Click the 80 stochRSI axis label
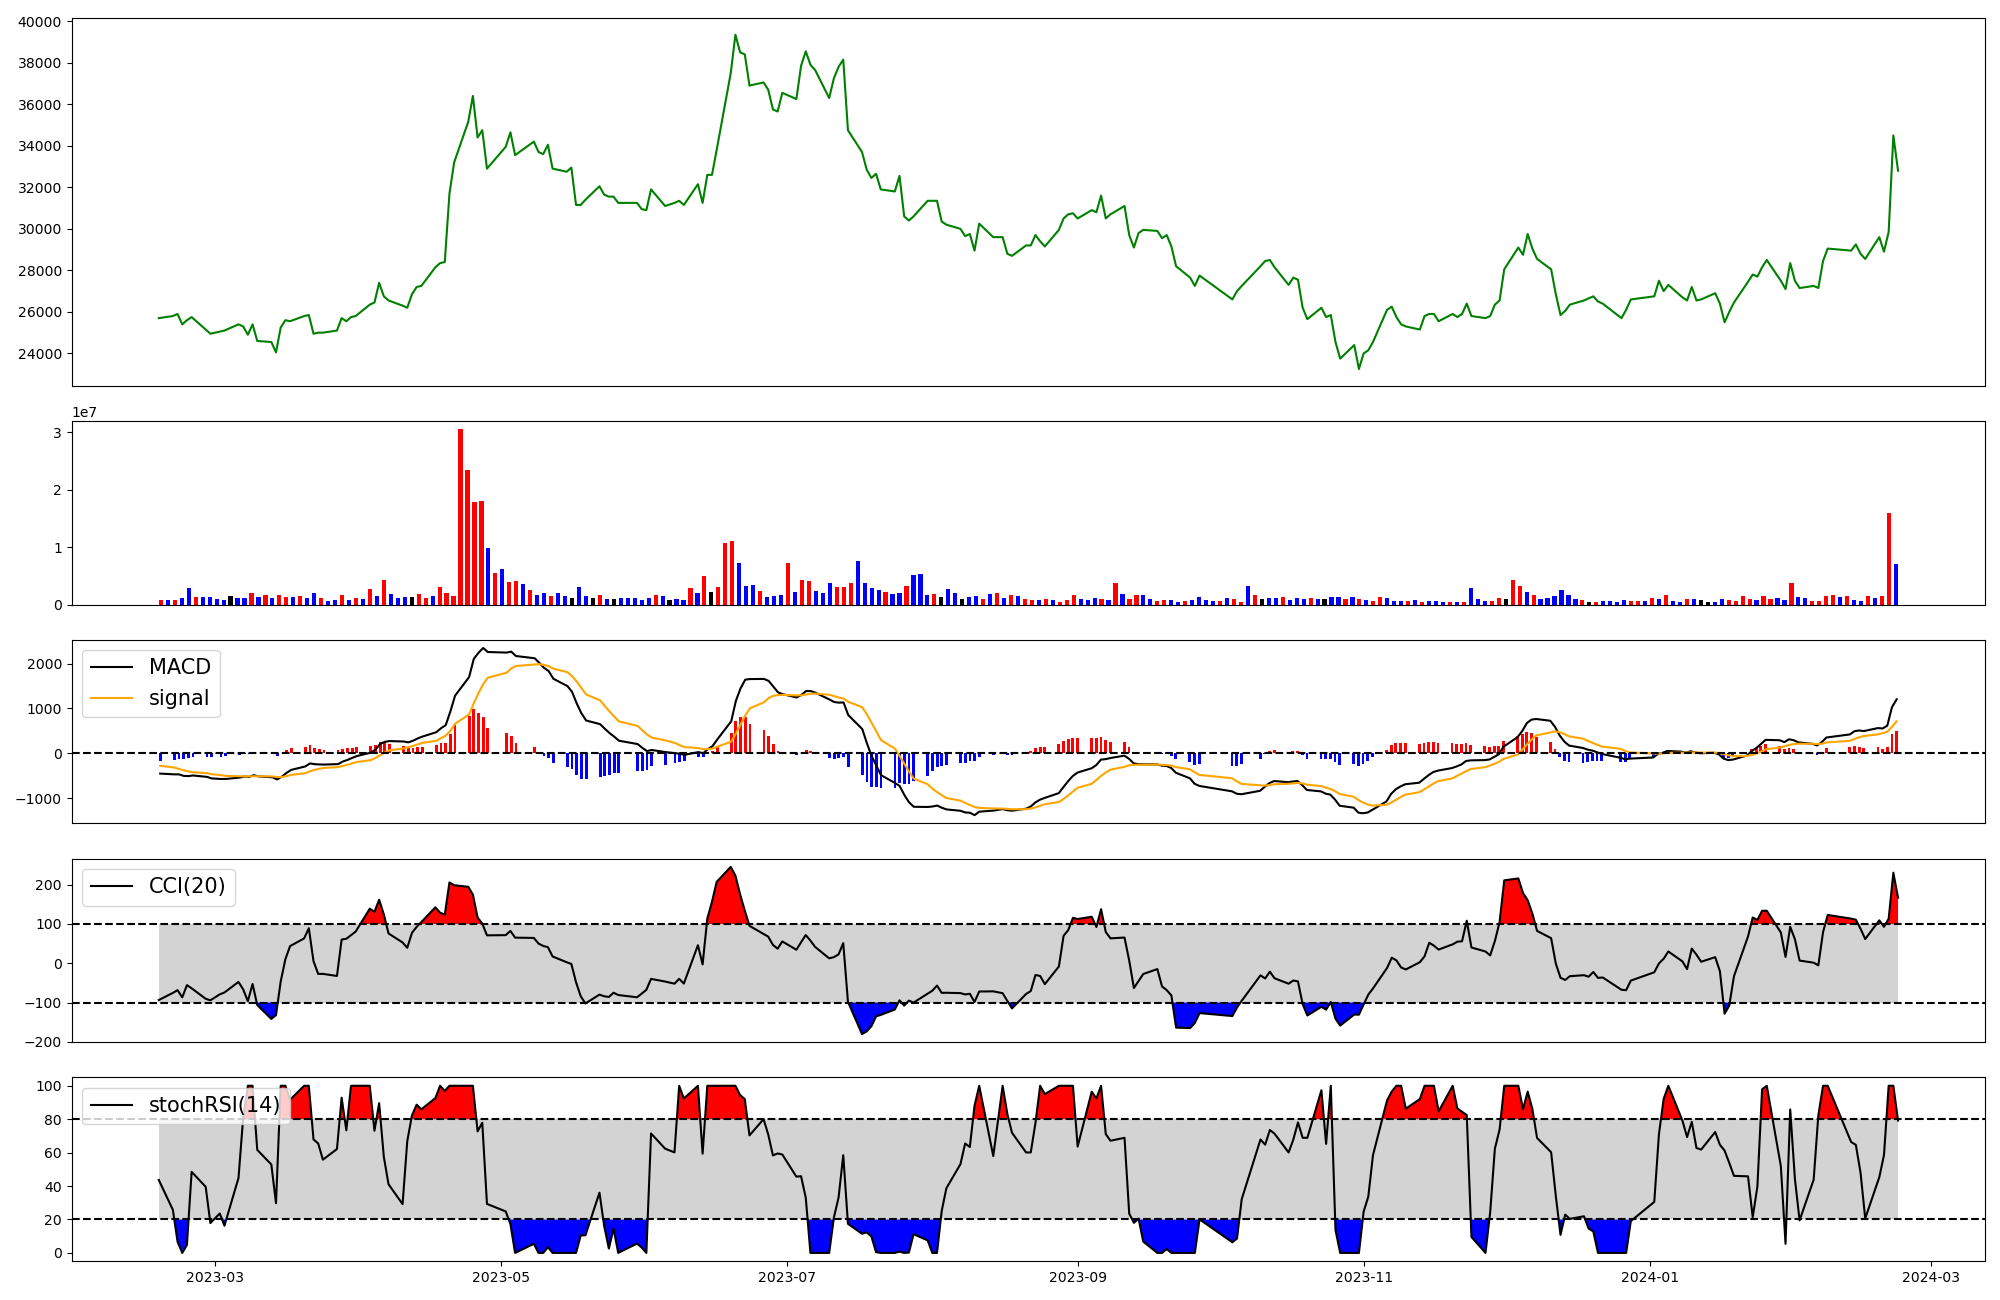The height and width of the screenshot is (1300, 2000). pyautogui.click(x=54, y=1120)
